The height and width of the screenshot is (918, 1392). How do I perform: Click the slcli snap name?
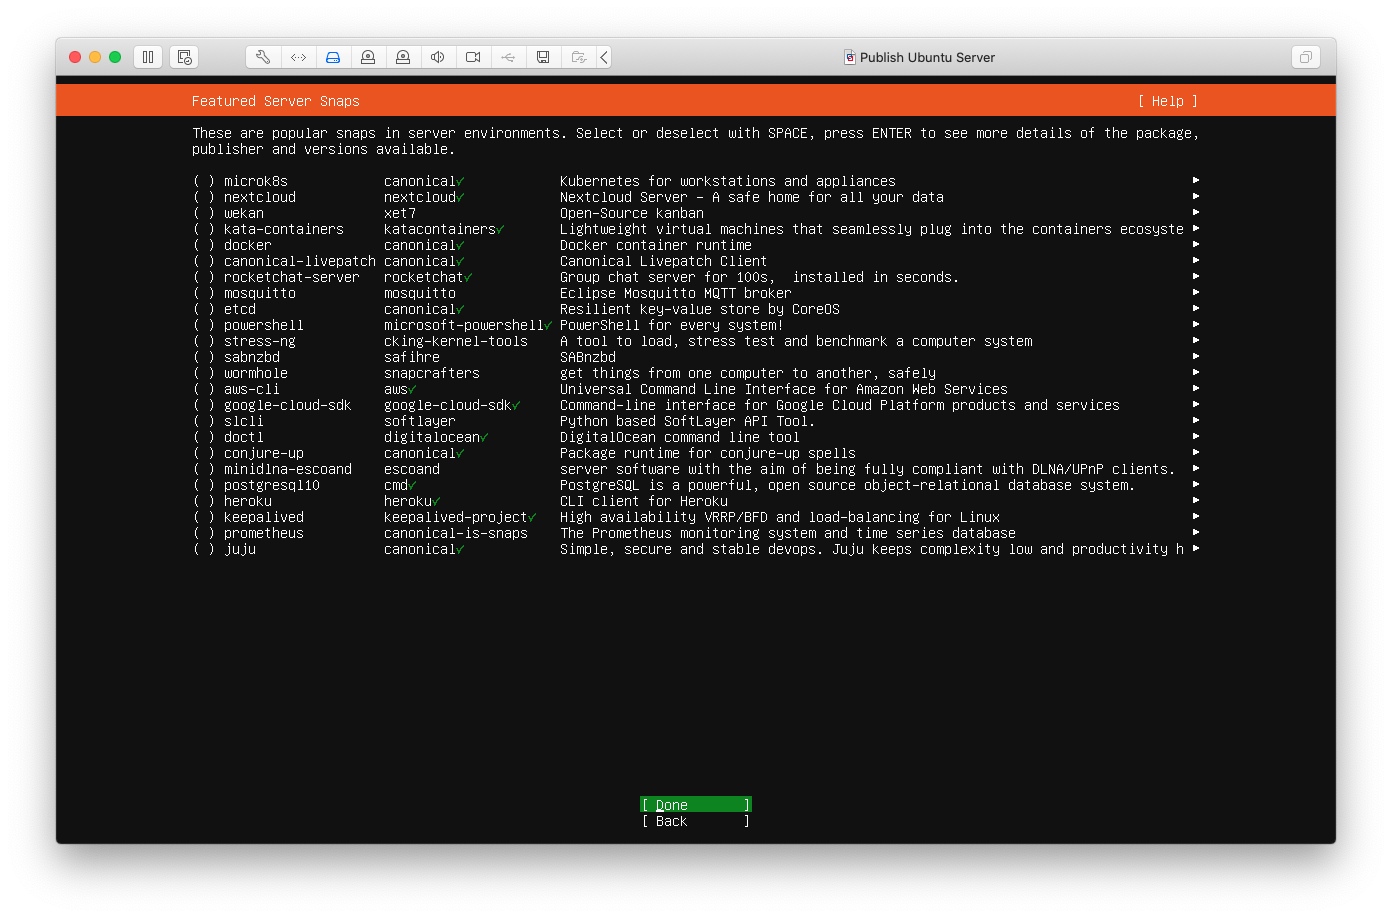(244, 421)
